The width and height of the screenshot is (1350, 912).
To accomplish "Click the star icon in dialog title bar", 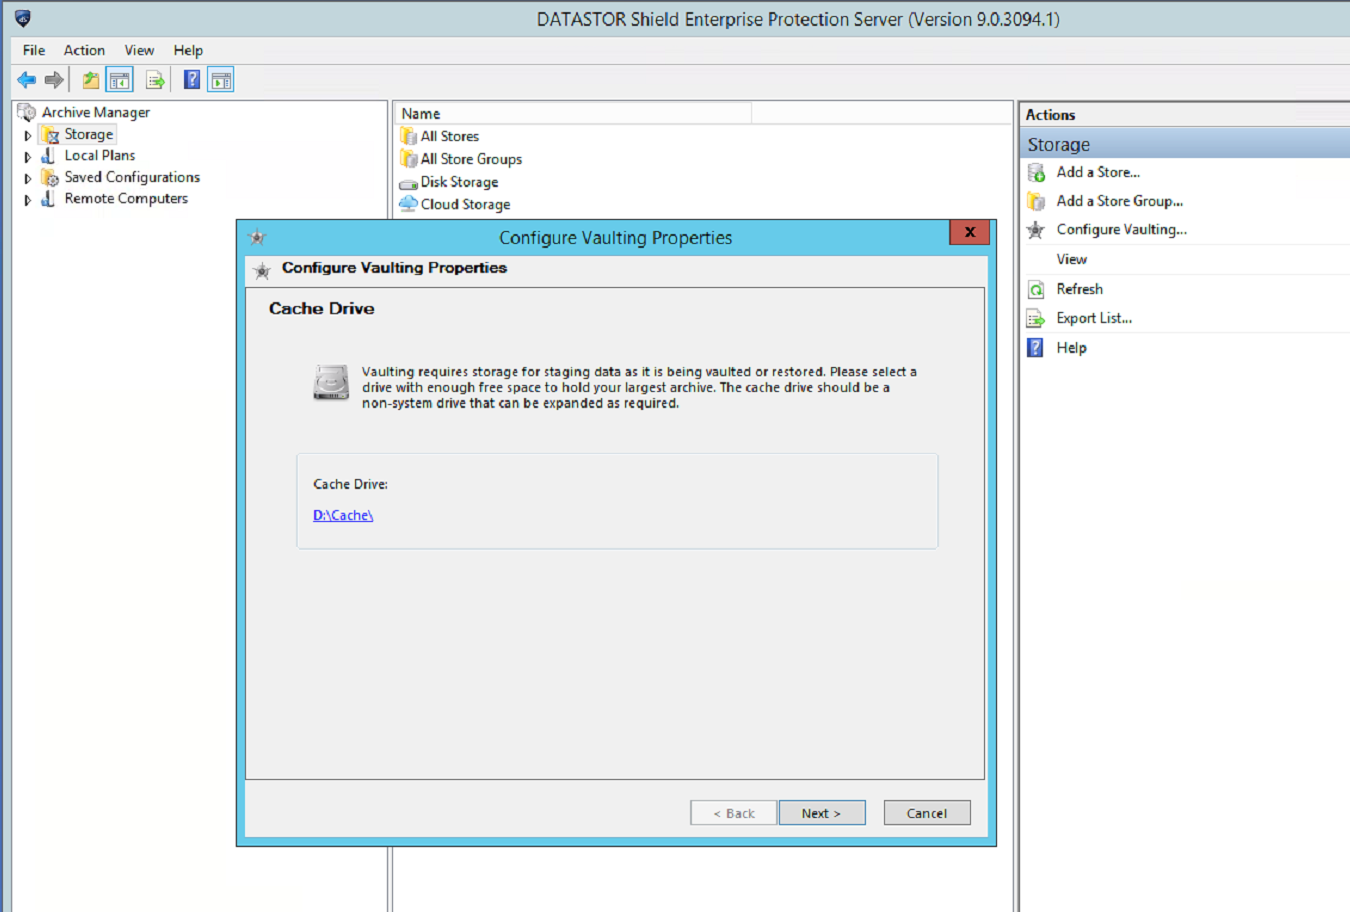I will pyautogui.click(x=257, y=237).
